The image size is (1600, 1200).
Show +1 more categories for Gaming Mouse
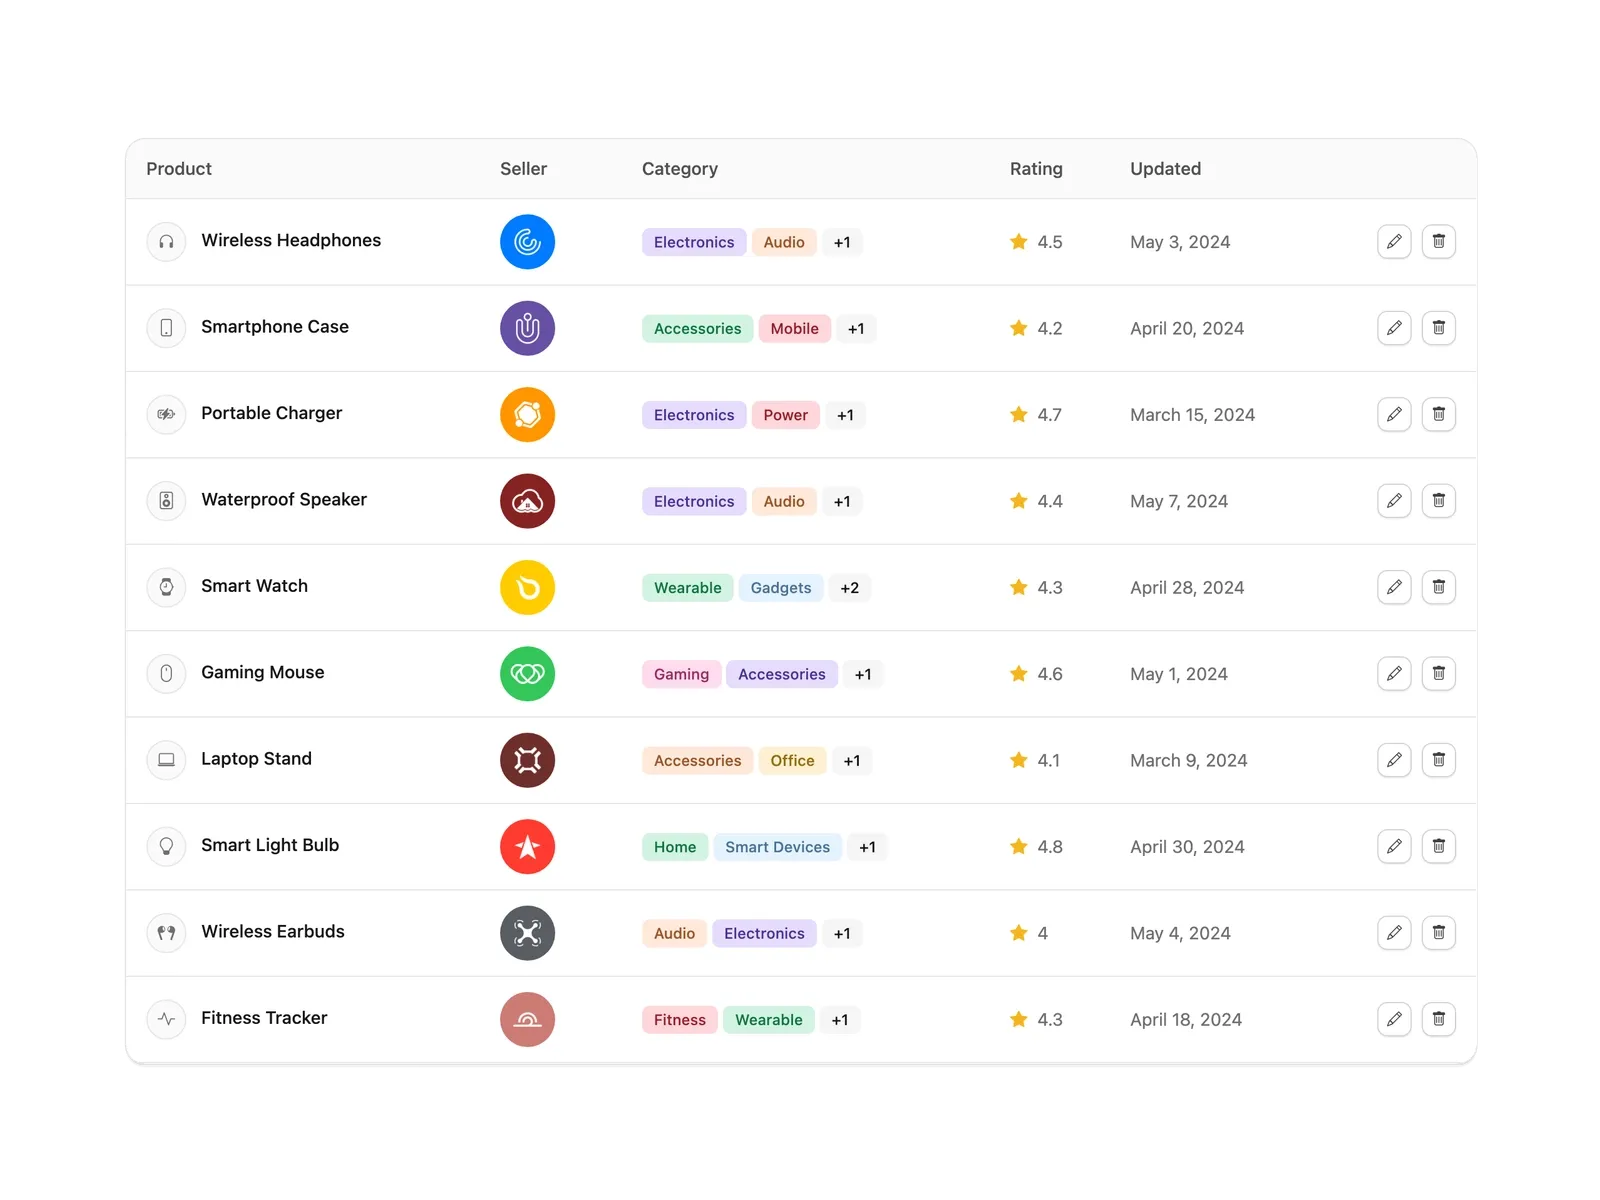[863, 674]
